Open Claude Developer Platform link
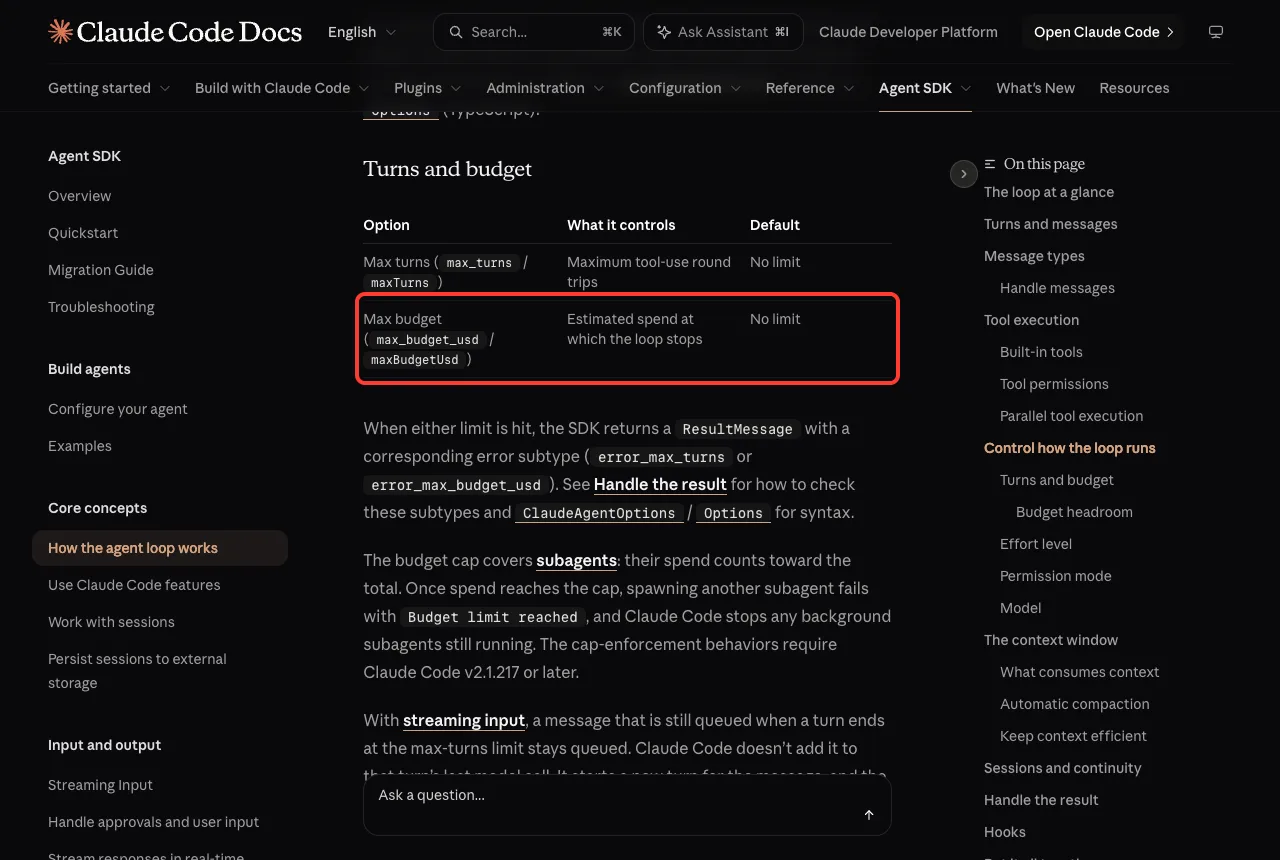This screenshot has width=1280, height=860. tap(908, 32)
